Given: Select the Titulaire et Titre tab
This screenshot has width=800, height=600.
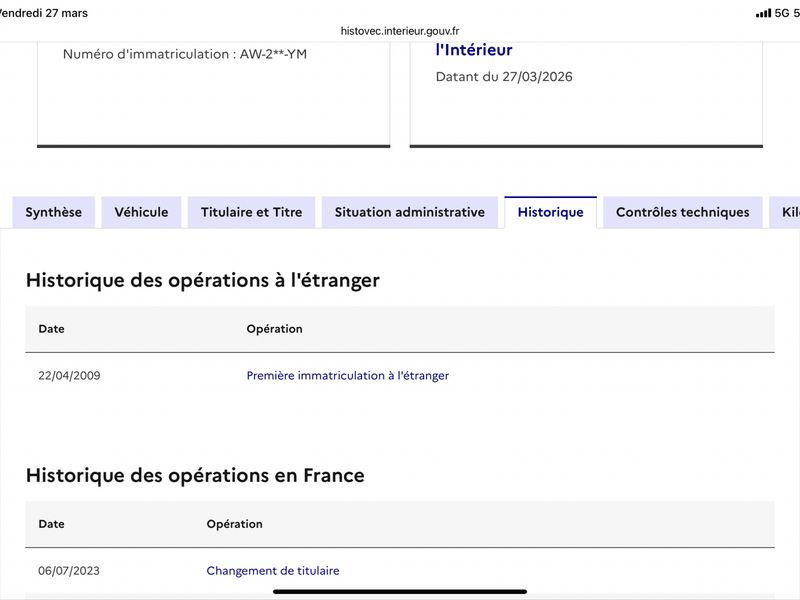Looking at the screenshot, I should (x=251, y=212).
